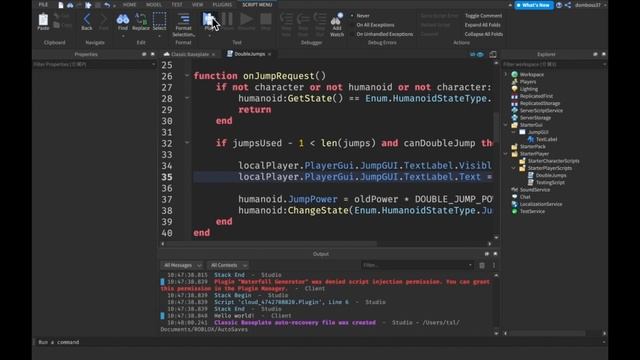Open Find with the binoculars icon
This screenshot has width=640, height=360.
122,19
